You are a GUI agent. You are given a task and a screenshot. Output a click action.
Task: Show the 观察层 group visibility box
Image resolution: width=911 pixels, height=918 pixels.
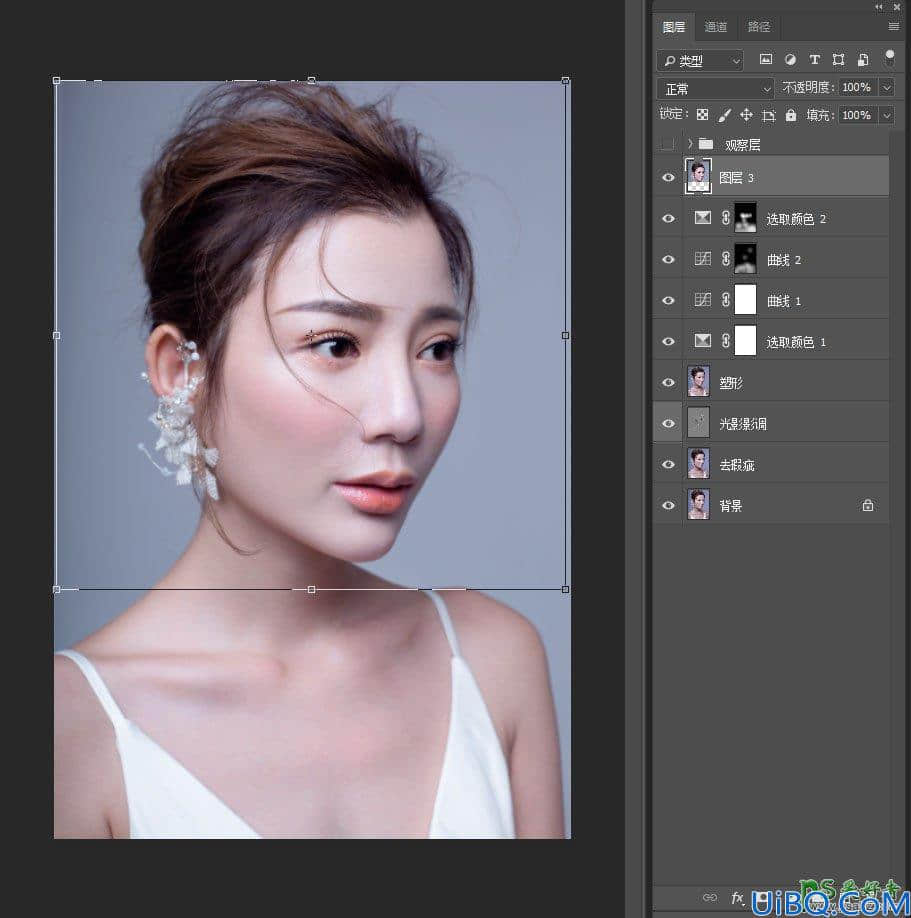[667, 143]
